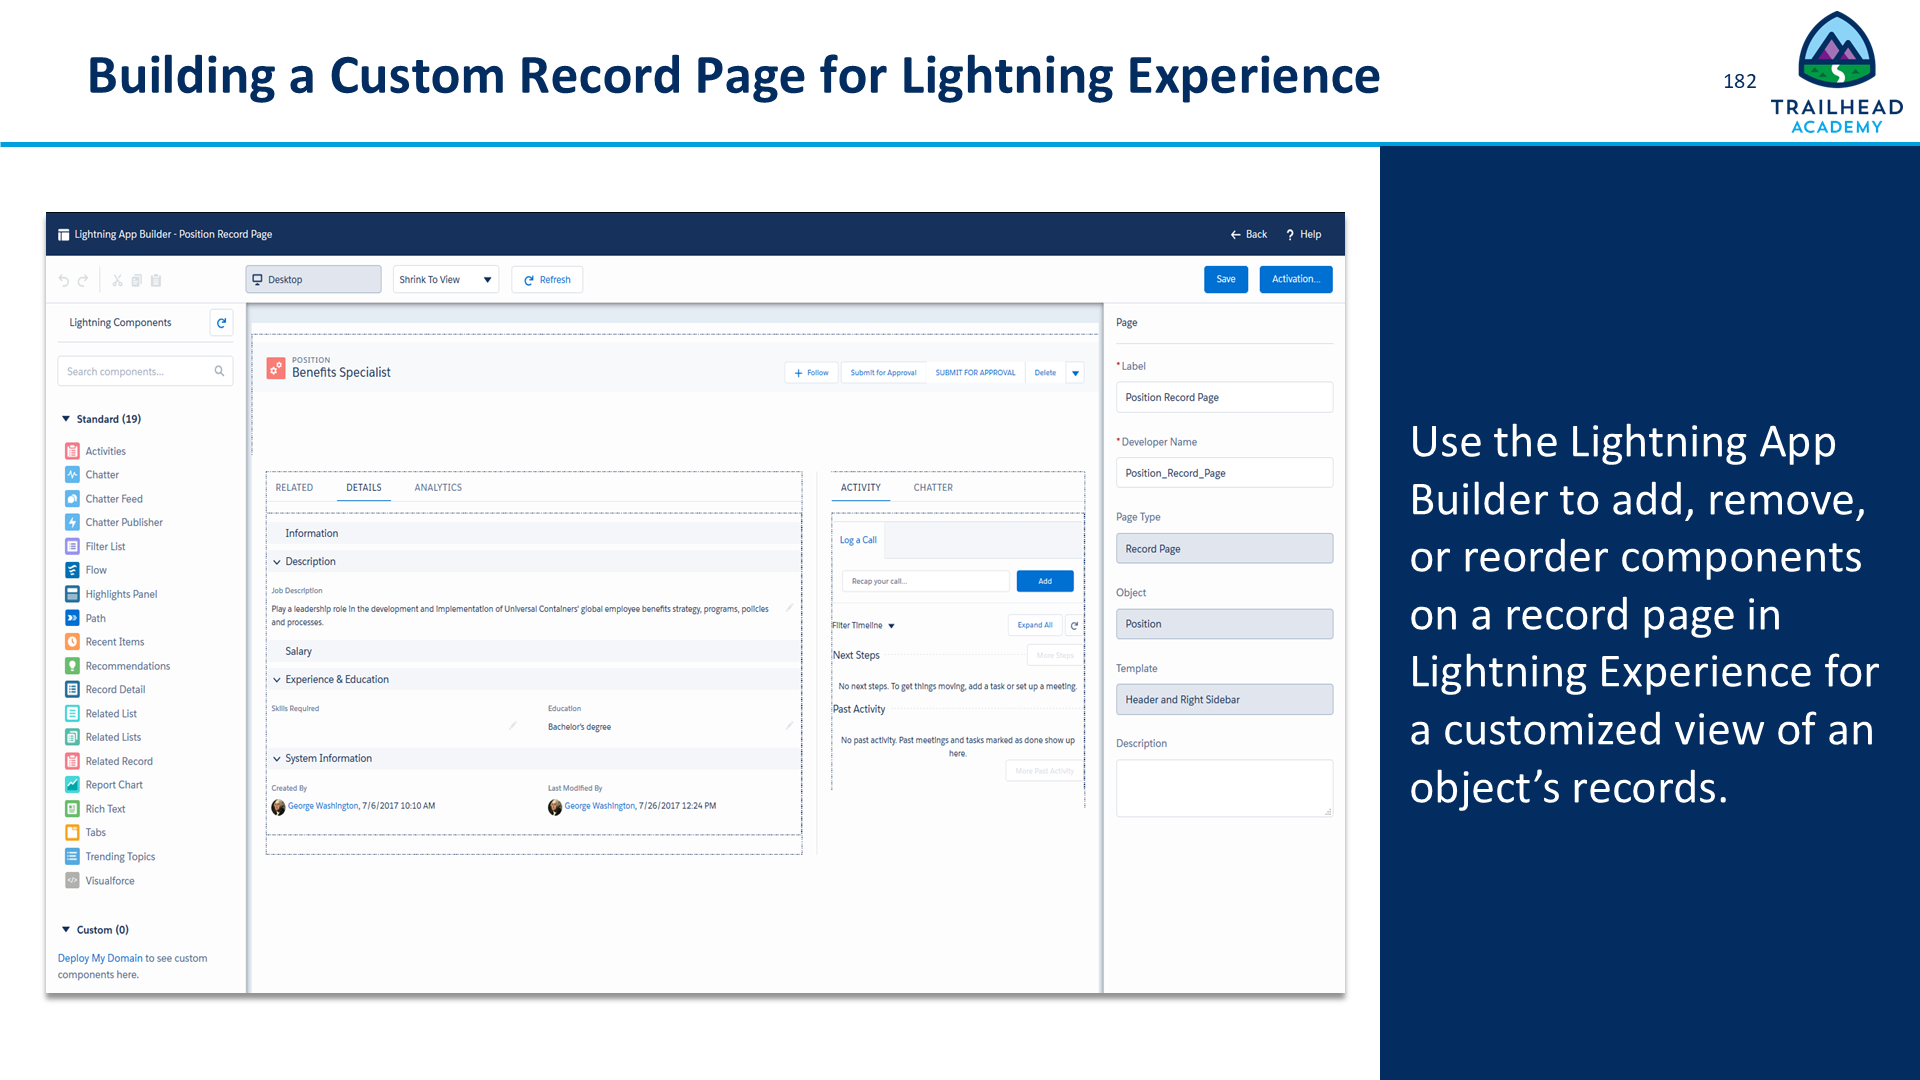Select the Recent Items component icon

click(x=72, y=642)
